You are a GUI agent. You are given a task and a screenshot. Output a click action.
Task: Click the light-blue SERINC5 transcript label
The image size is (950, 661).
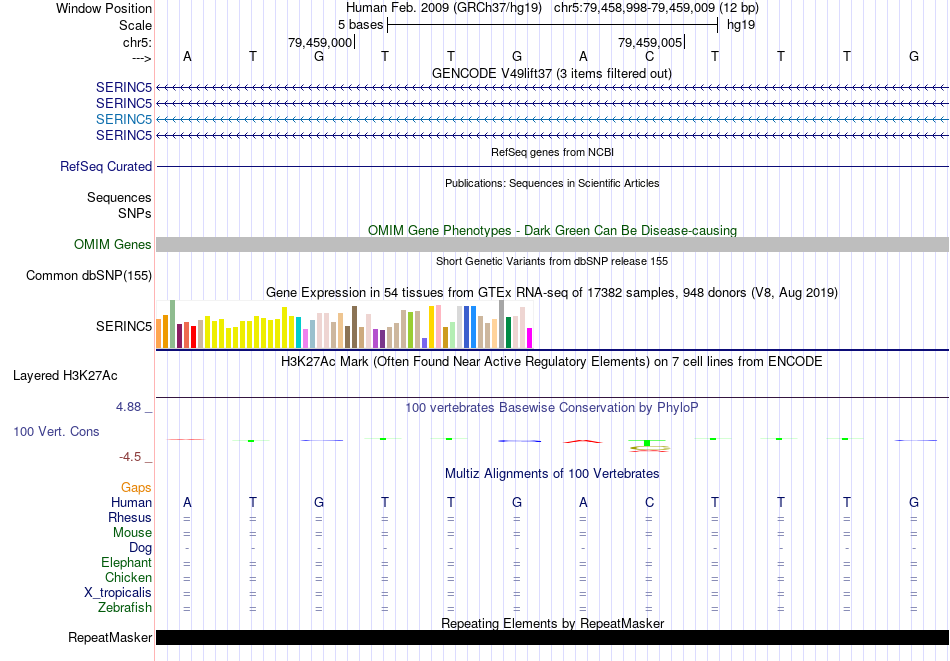click(124, 119)
